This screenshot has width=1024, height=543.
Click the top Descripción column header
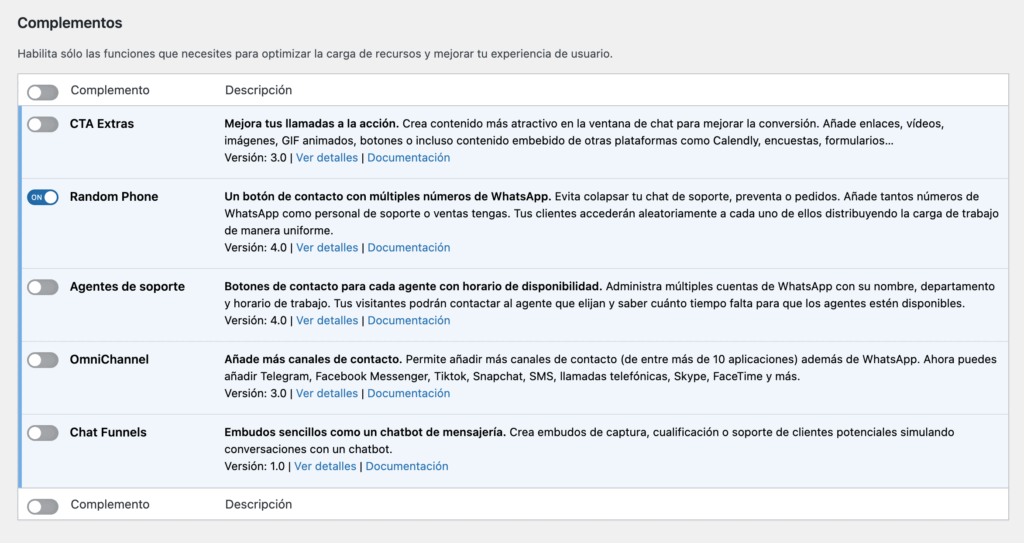coord(258,90)
